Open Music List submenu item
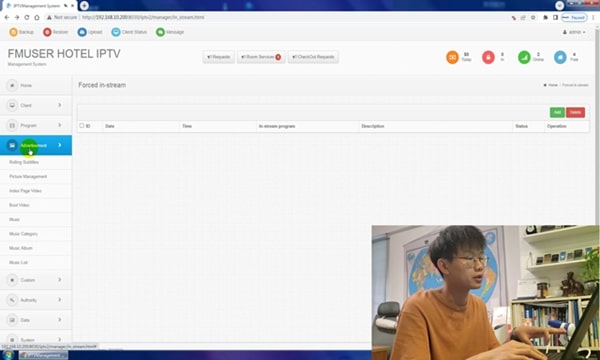Viewport: 600px width, 360px height. 18,262
